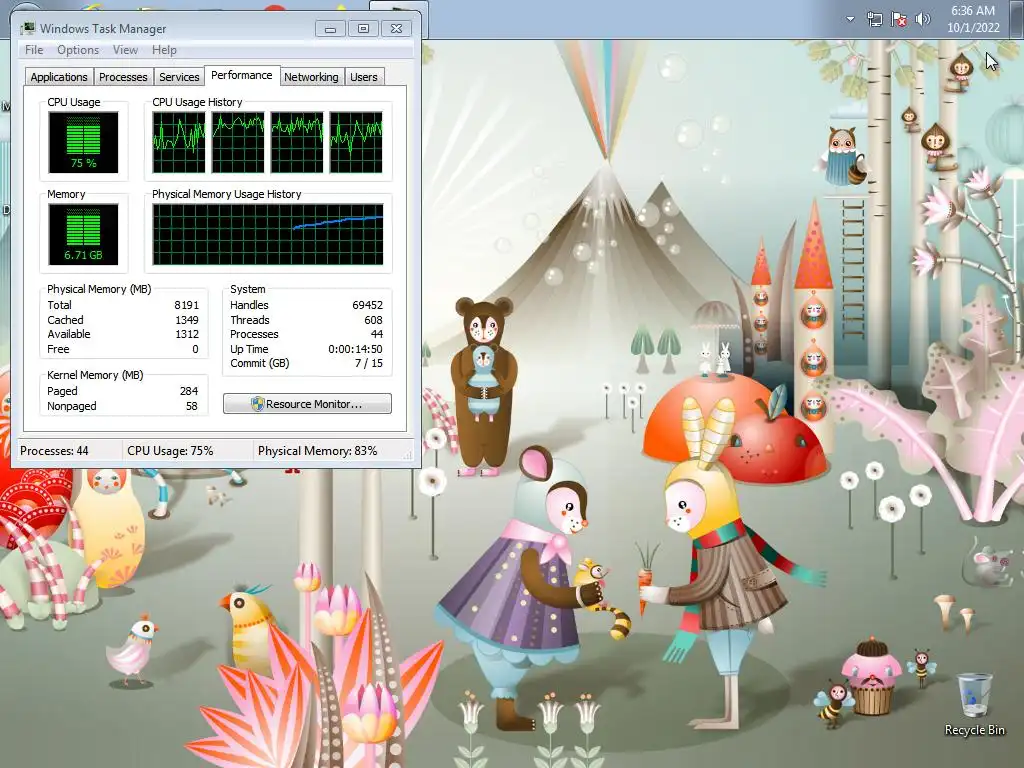Switch to the Applications tab
The width and height of the screenshot is (1024, 768).
(x=59, y=77)
